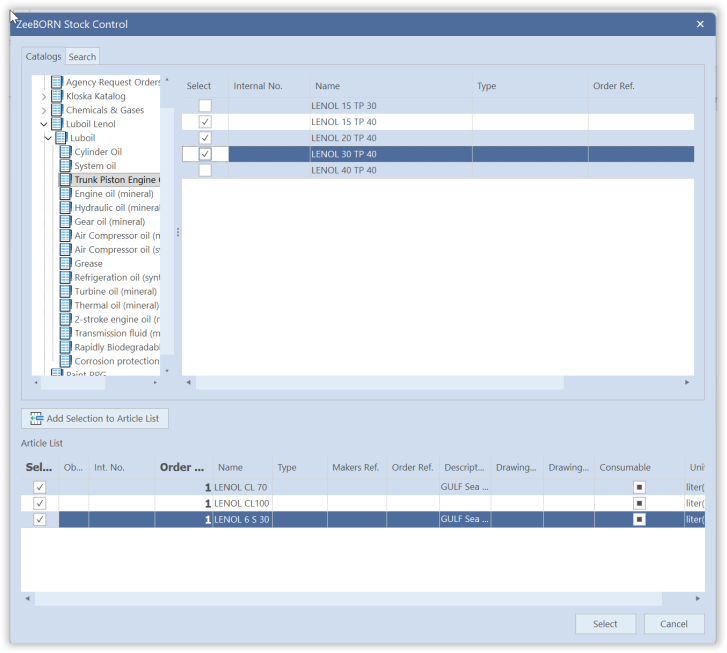Viewport: 727px width, 653px height.
Task: Click the Cancel button
Action: [674, 624]
